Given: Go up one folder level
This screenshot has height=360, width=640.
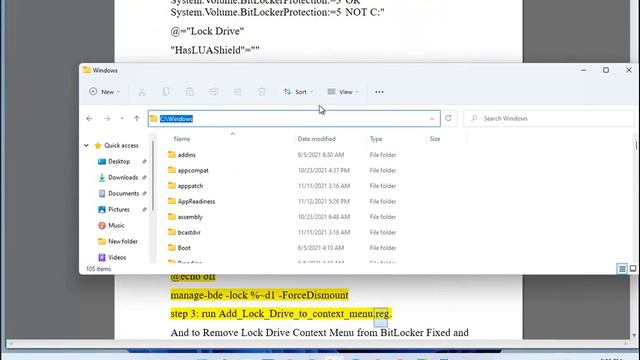Looking at the screenshot, I should click(137, 118).
